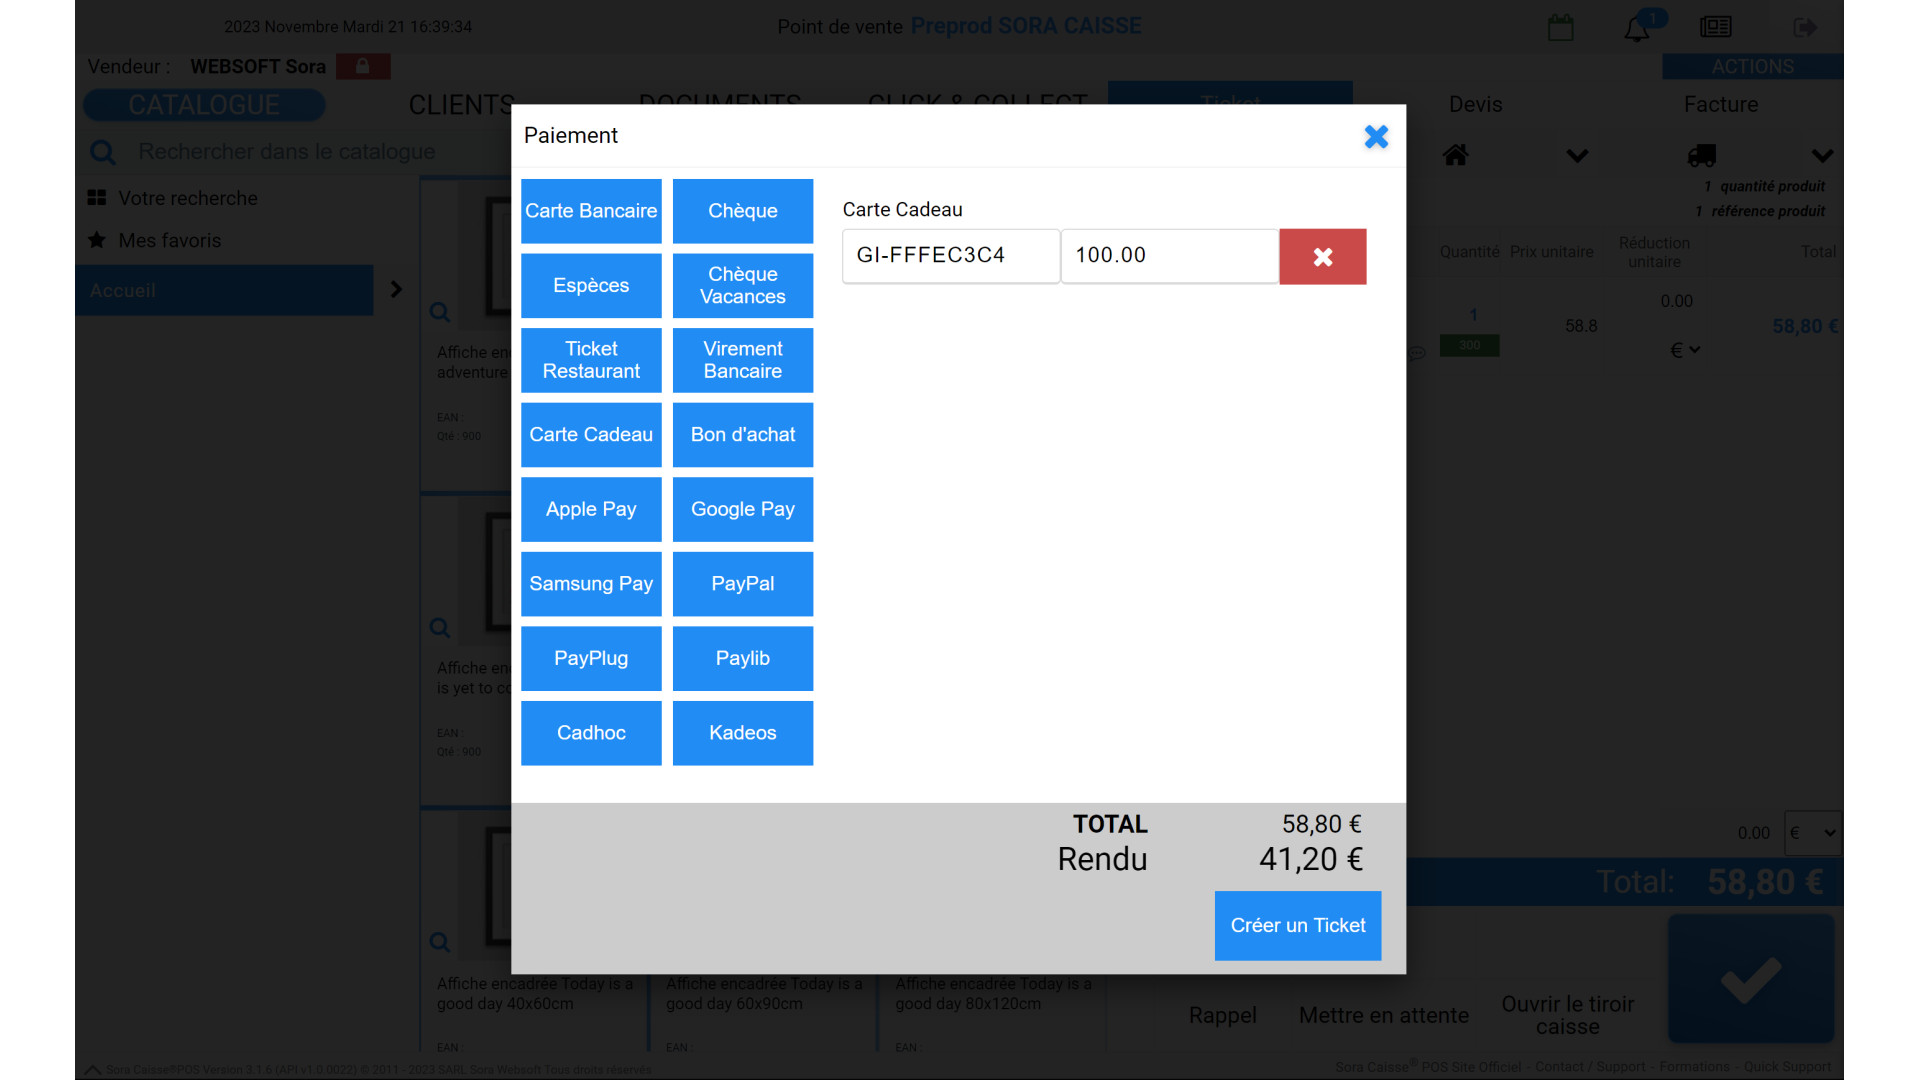Click the newspaper icon in top bar
Viewport: 1920px width, 1080px height.
(1716, 27)
